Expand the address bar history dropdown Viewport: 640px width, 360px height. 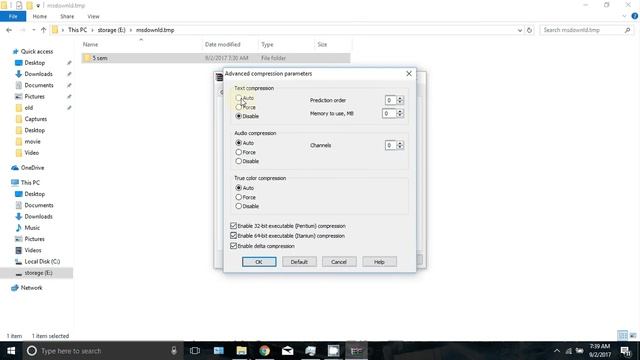520,30
